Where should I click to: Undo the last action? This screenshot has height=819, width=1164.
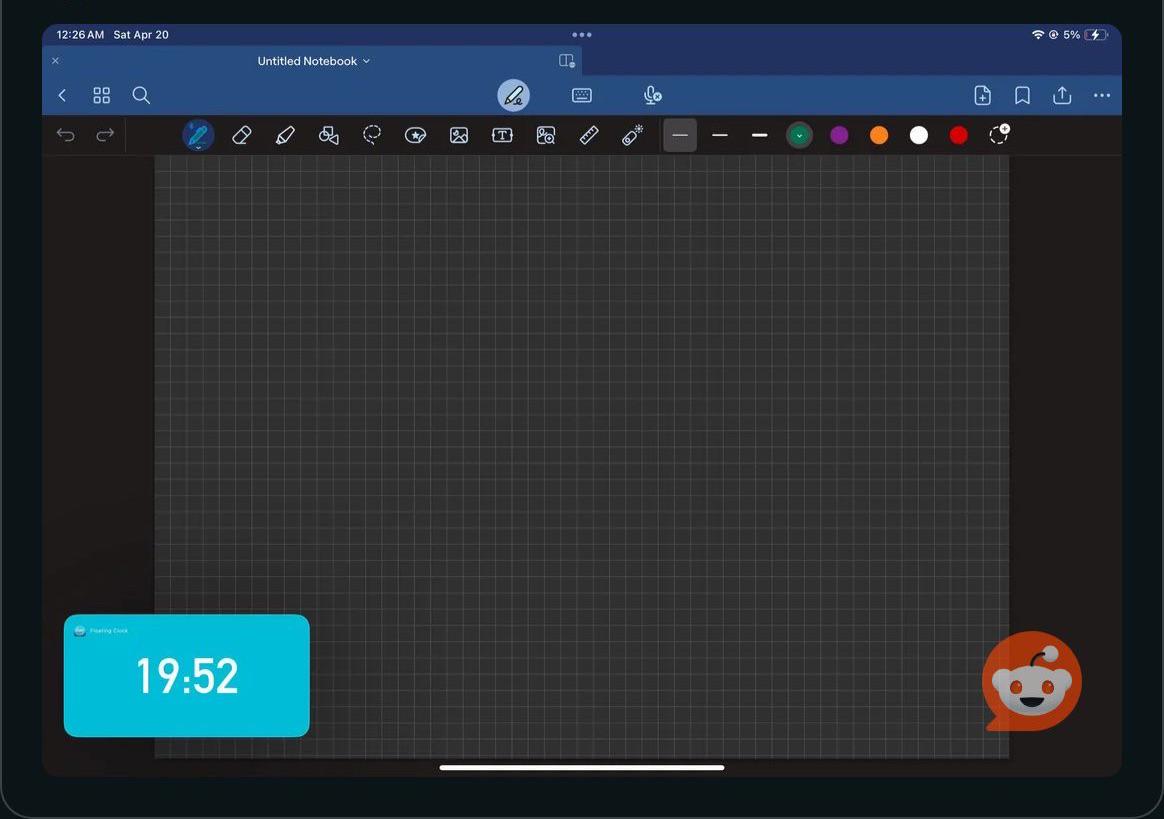[65, 134]
